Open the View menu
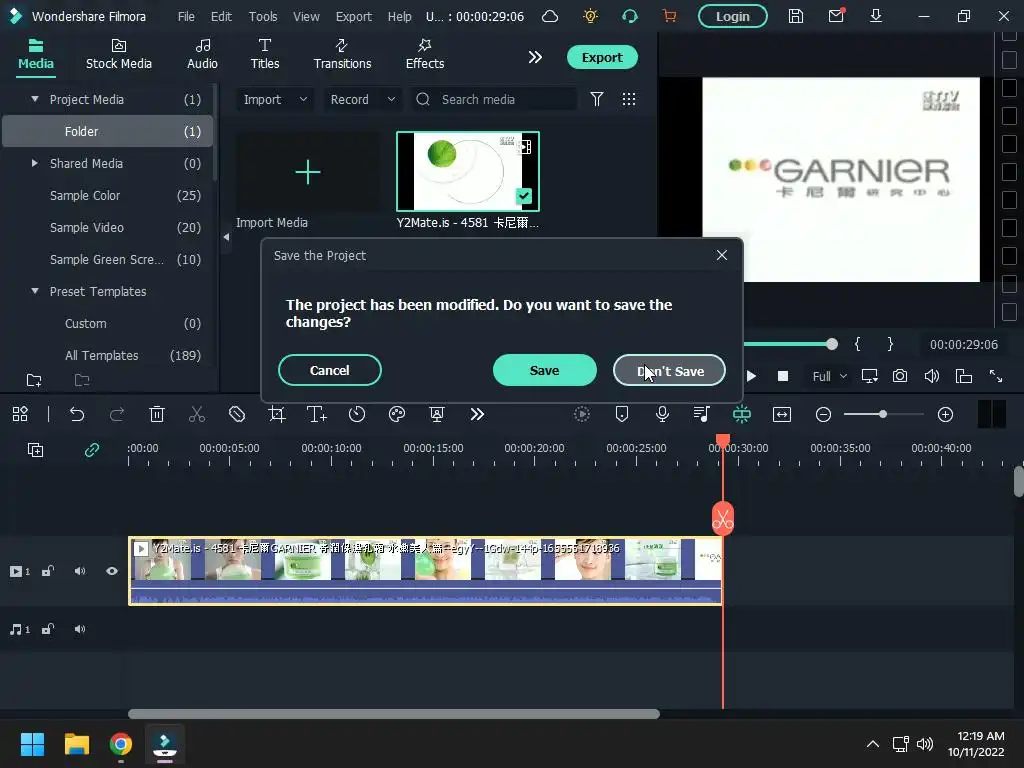Image resolution: width=1024 pixels, height=768 pixels. pyautogui.click(x=306, y=16)
